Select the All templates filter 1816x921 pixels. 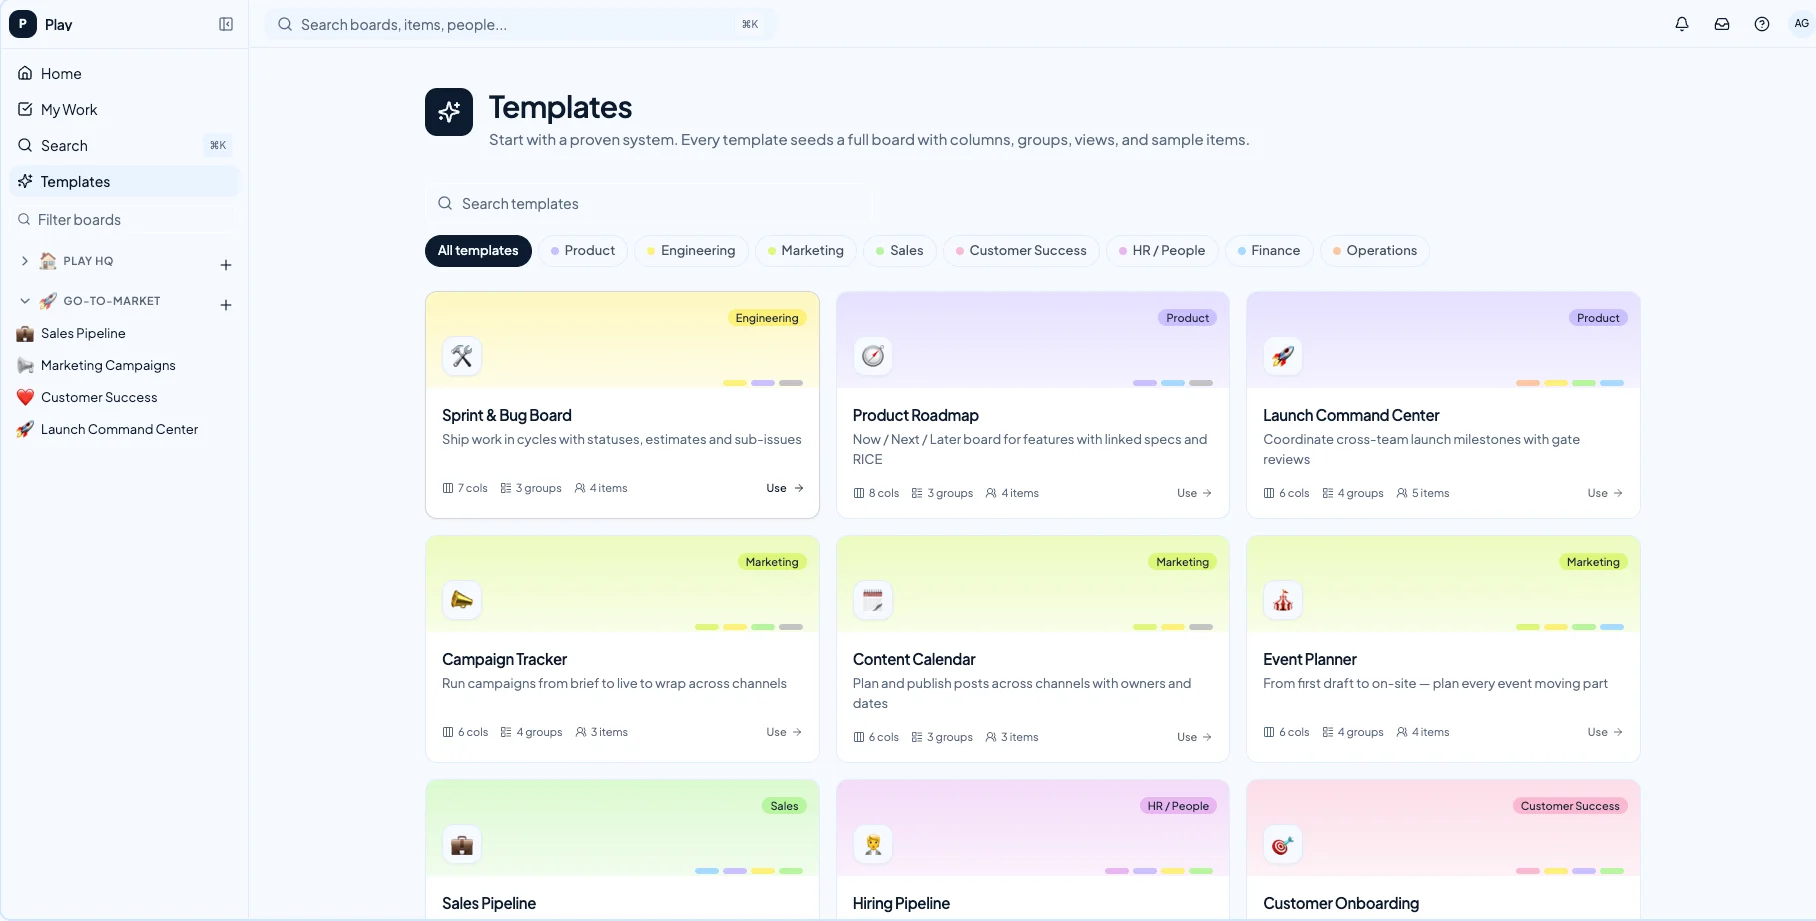(x=478, y=250)
